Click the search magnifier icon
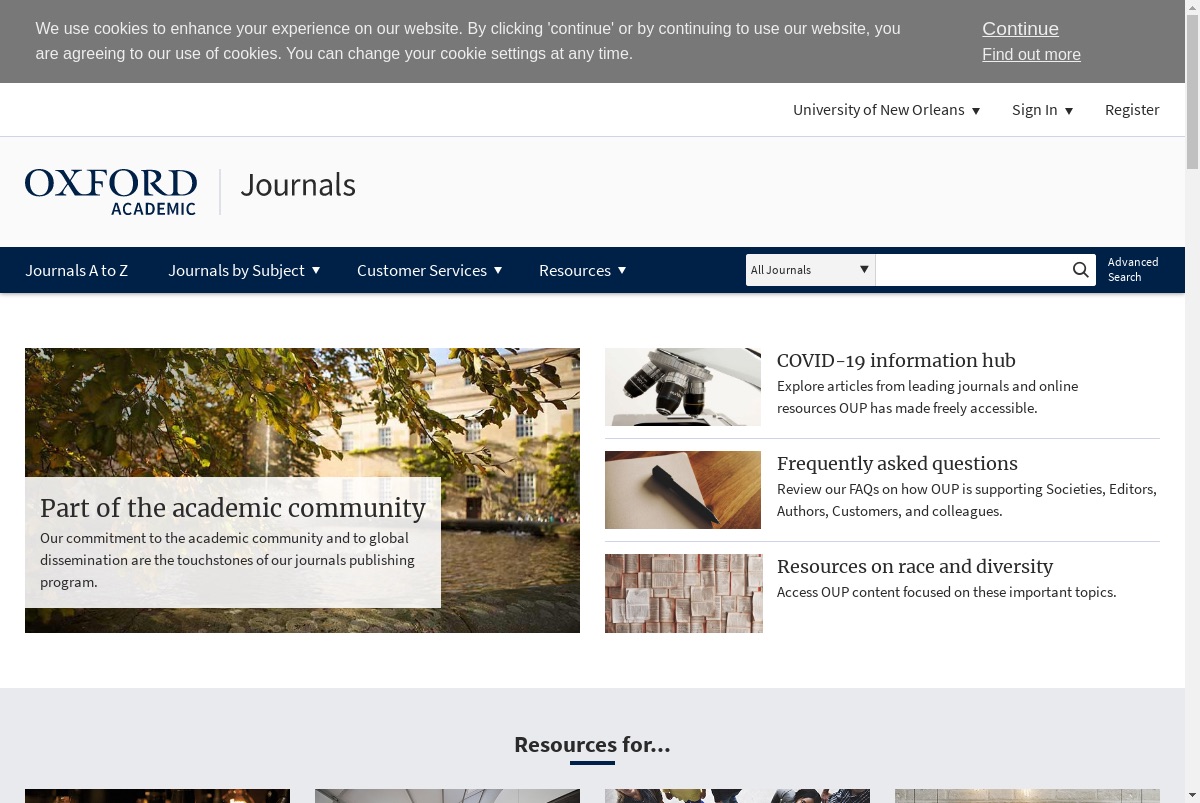Viewport: 1200px width, 803px height. (1080, 270)
